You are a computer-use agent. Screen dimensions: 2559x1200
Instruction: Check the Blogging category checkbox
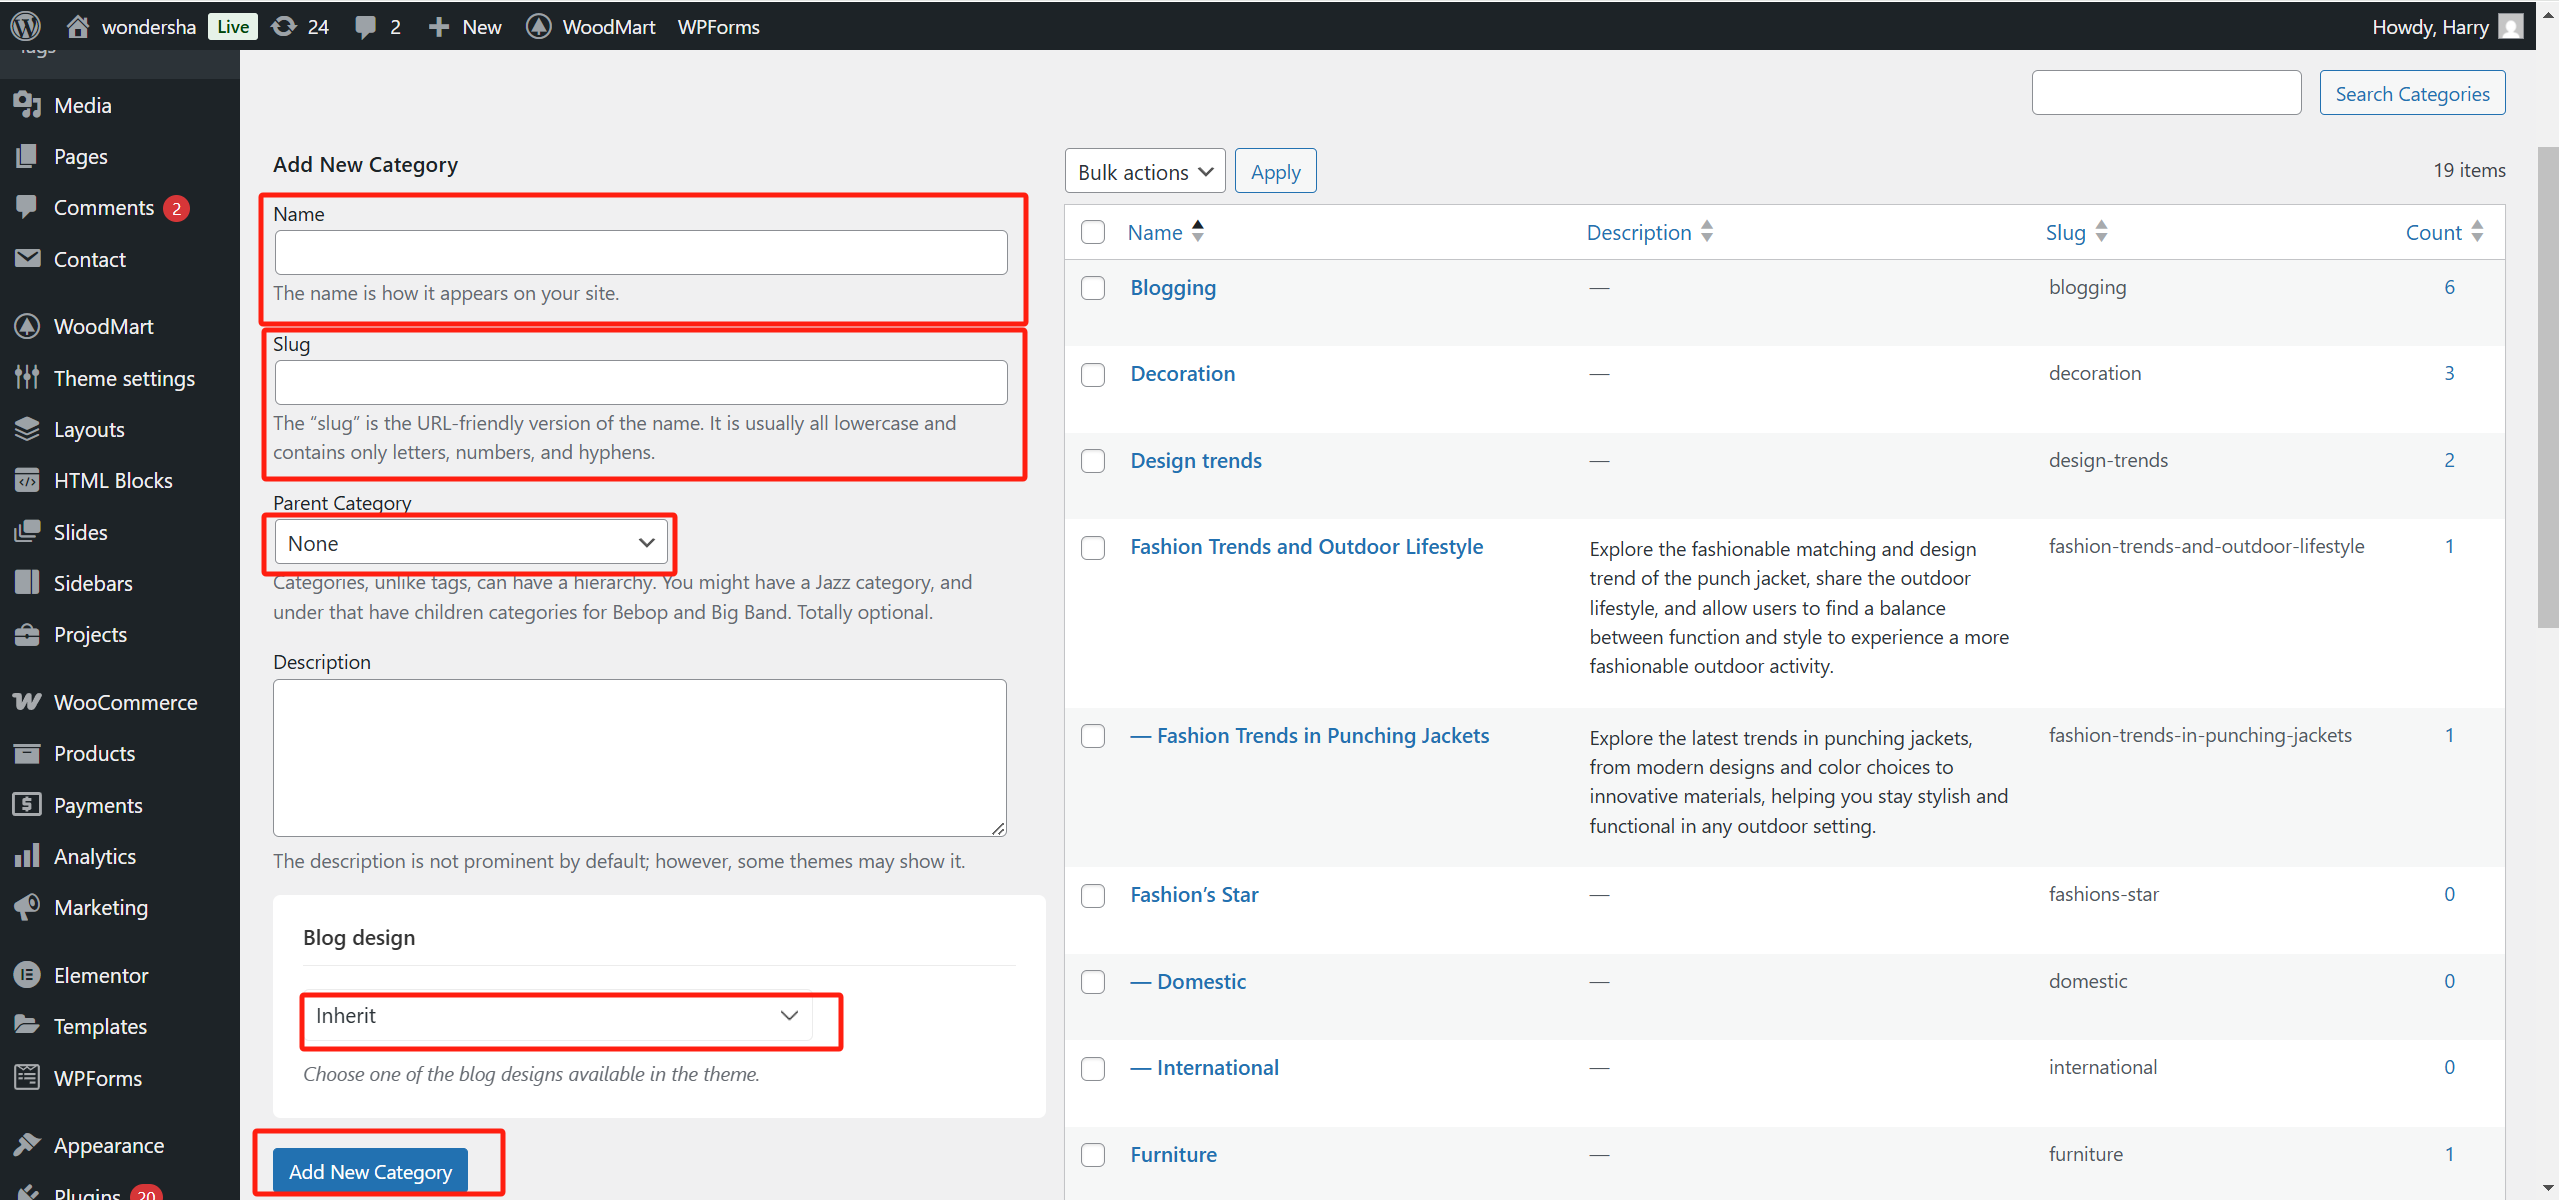pyautogui.click(x=1093, y=288)
